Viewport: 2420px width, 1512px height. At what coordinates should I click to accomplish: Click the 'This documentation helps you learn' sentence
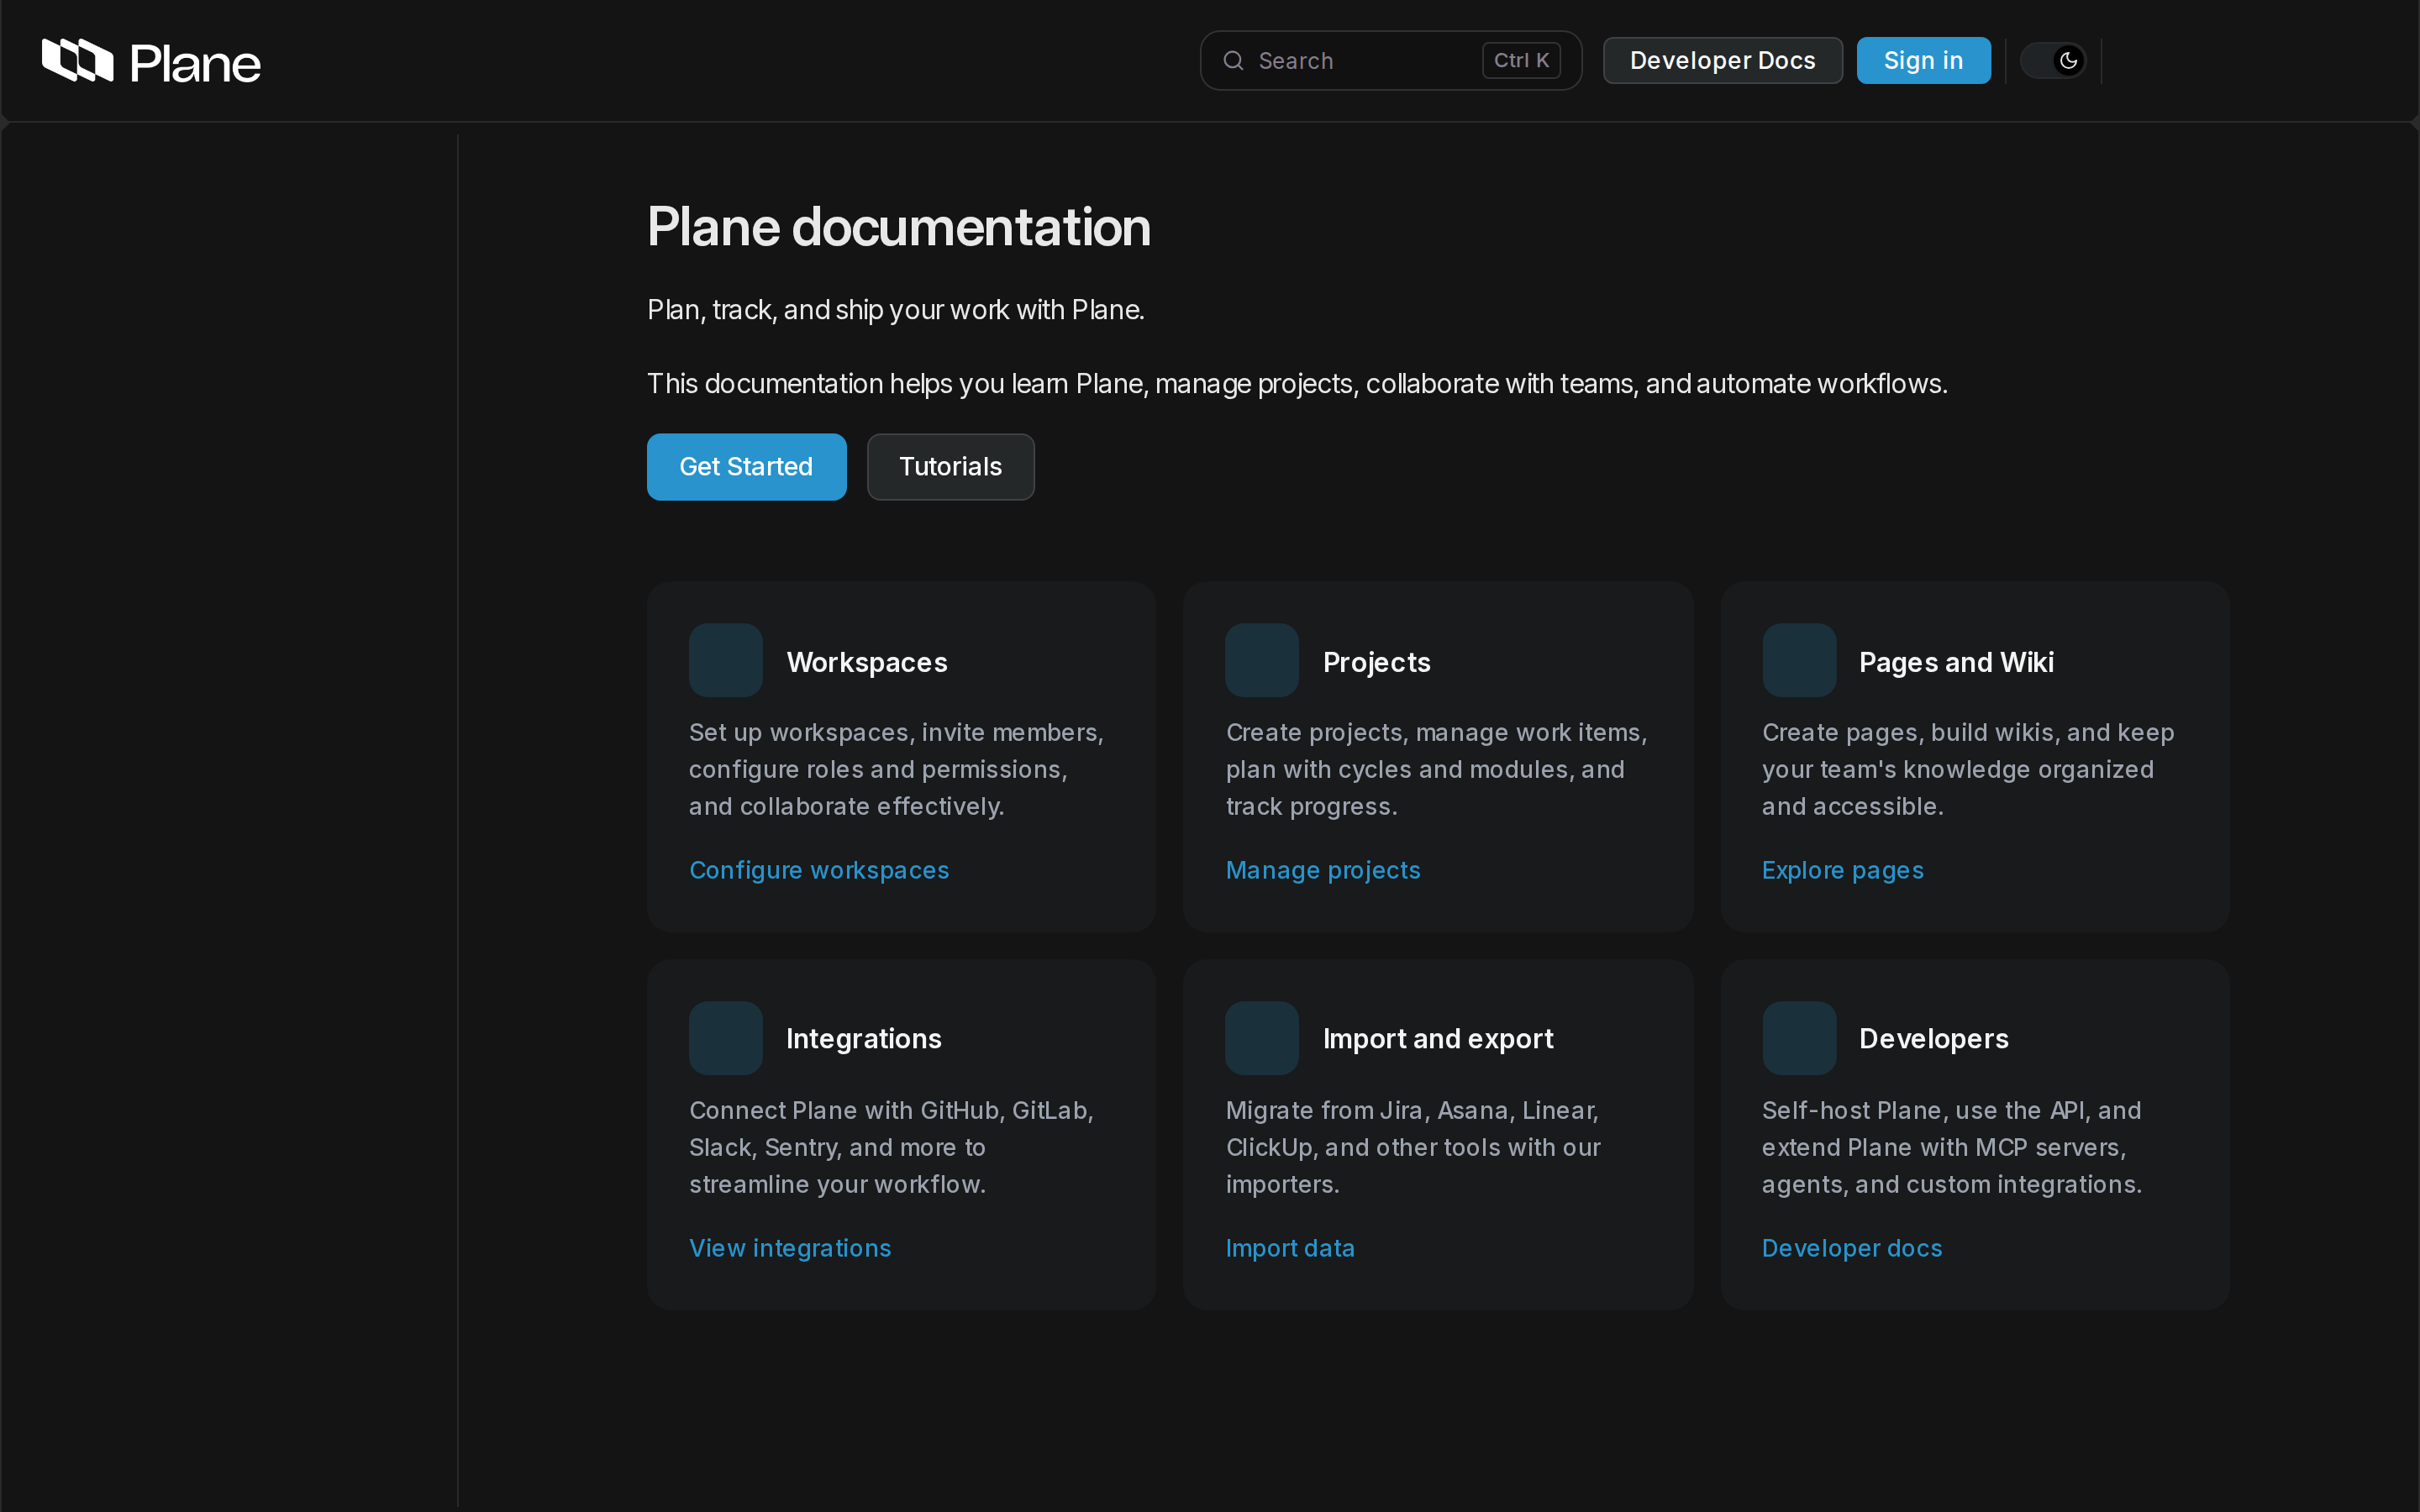click(1297, 384)
